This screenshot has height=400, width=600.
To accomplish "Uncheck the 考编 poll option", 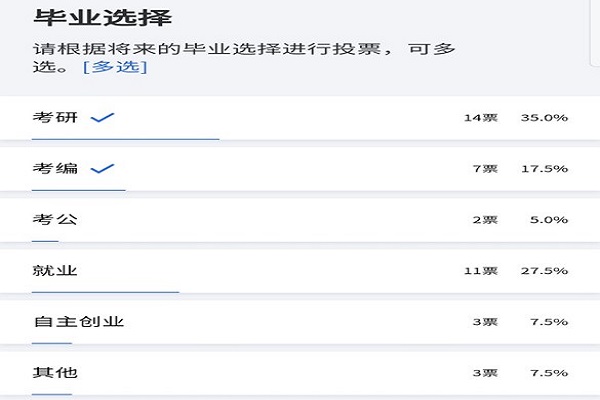I will point(55,169).
